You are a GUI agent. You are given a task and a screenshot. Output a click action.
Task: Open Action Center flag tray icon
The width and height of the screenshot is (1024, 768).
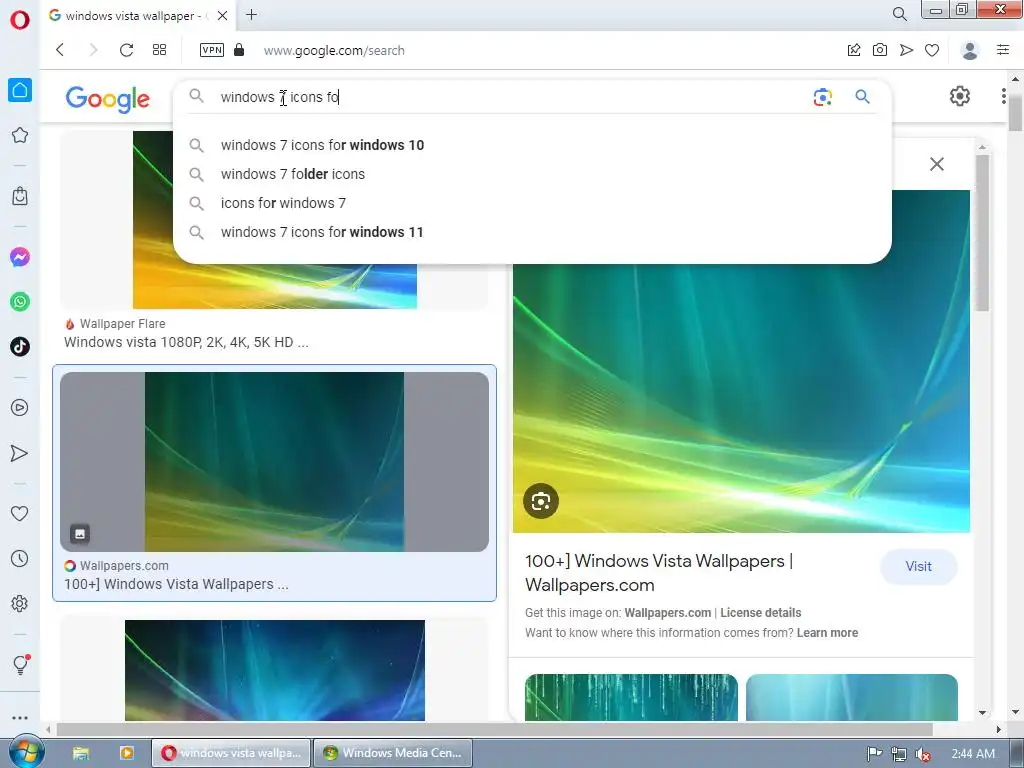(874, 754)
